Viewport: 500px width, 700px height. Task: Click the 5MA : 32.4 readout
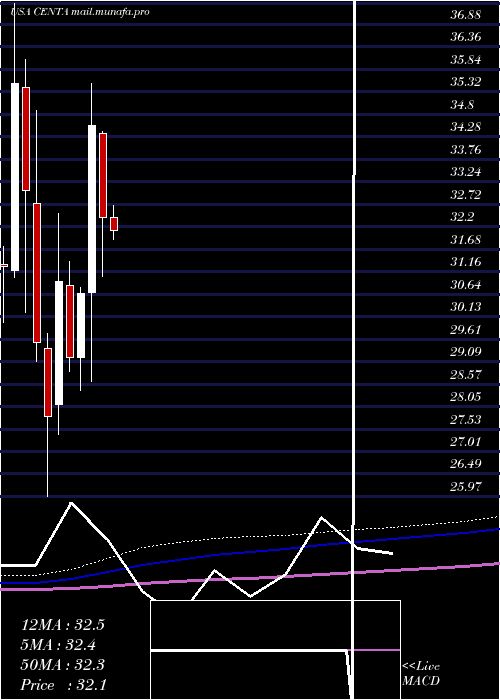pyautogui.click(x=58, y=644)
